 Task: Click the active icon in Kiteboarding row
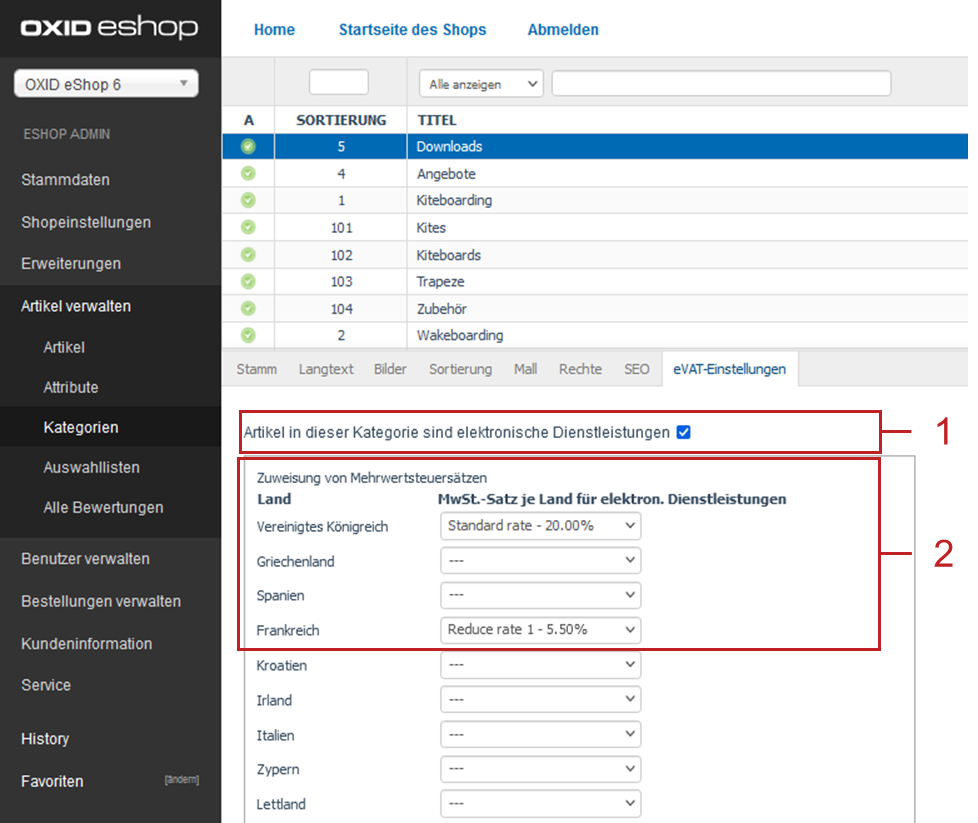click(248, 200)
